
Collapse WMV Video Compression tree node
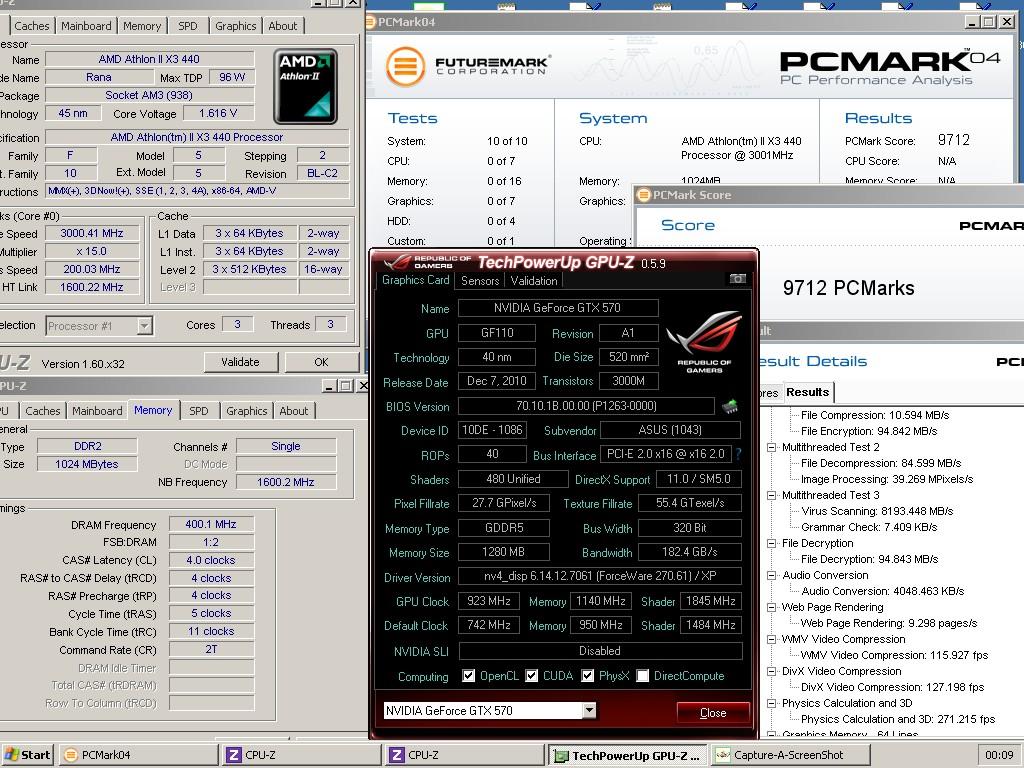771,639
